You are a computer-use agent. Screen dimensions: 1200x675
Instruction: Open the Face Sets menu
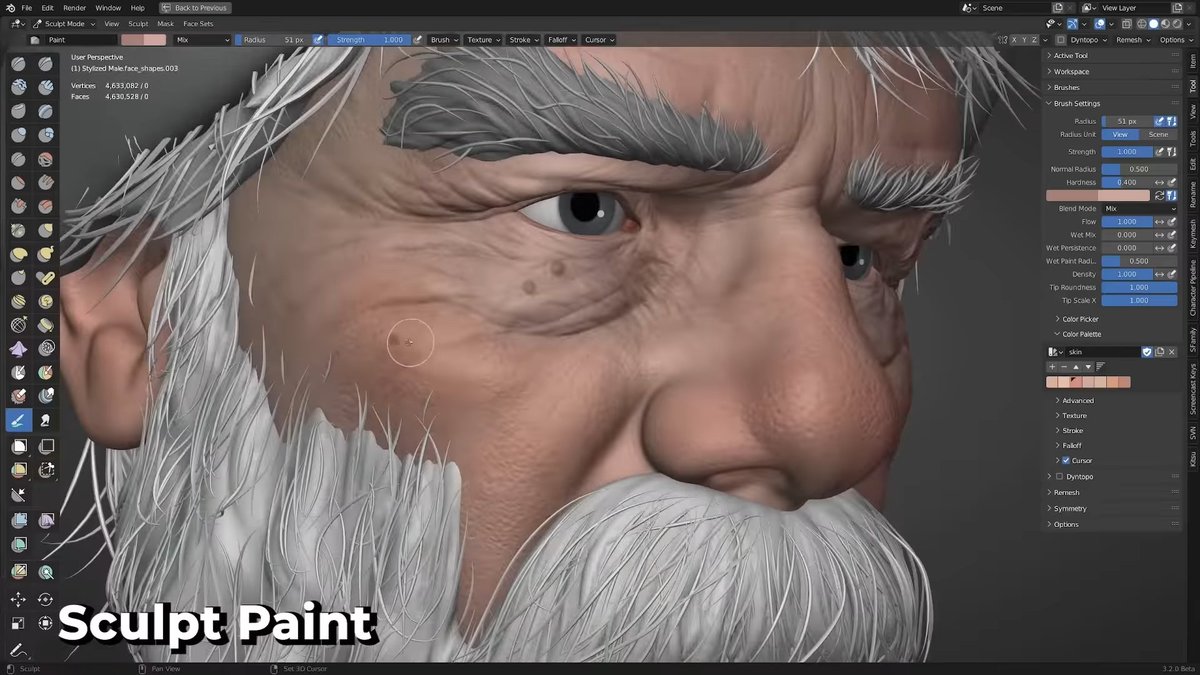pyautogui.click(x=198, y=23)
